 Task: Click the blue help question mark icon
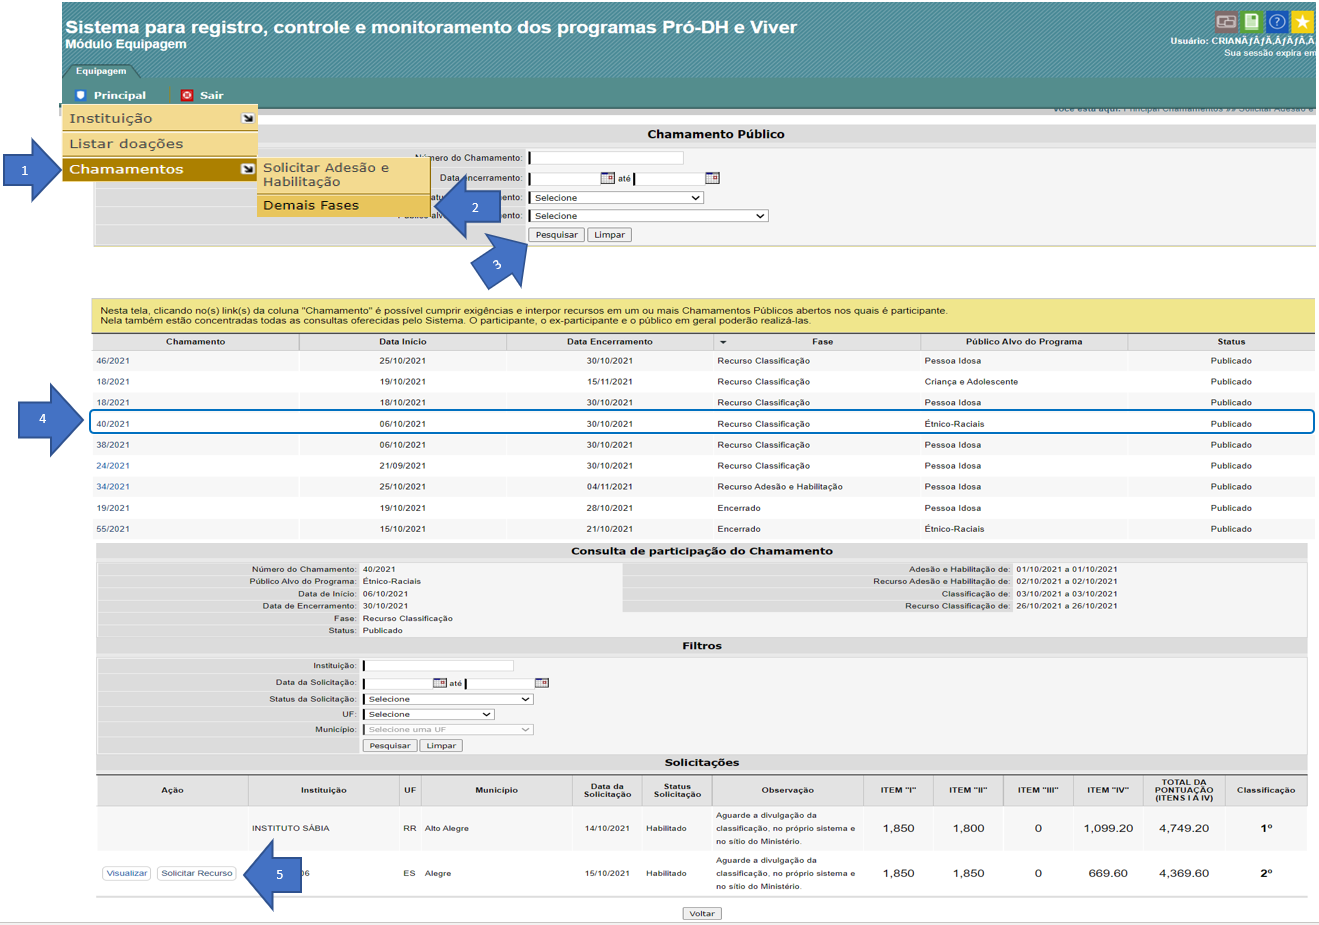click(1276, 21)
